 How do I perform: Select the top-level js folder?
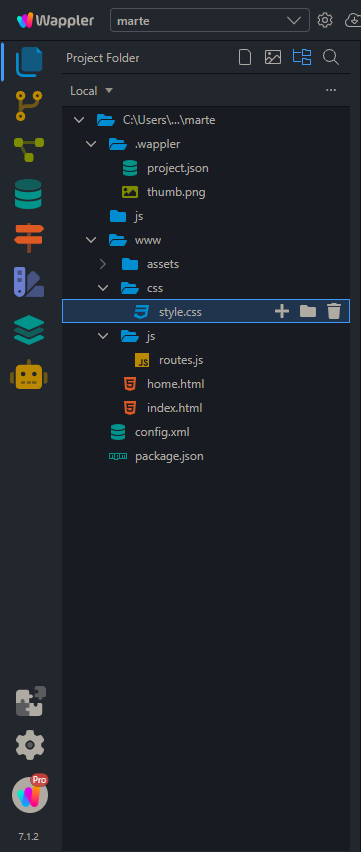click(x=139, y=216)
